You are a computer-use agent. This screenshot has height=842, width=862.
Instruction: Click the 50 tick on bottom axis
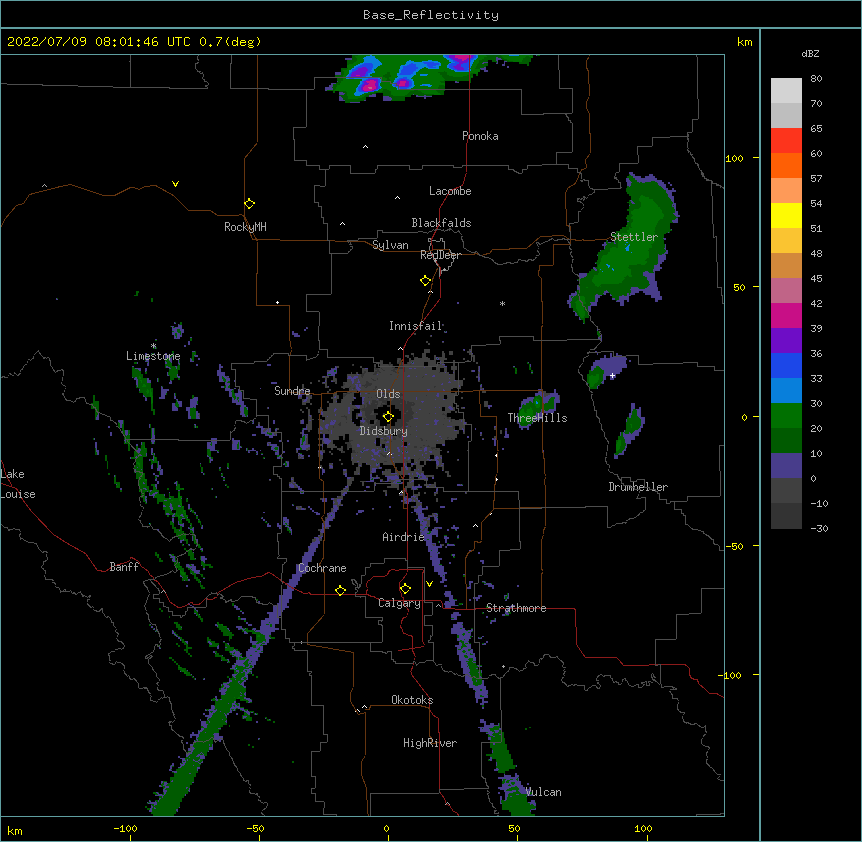(x=514, y=828)
